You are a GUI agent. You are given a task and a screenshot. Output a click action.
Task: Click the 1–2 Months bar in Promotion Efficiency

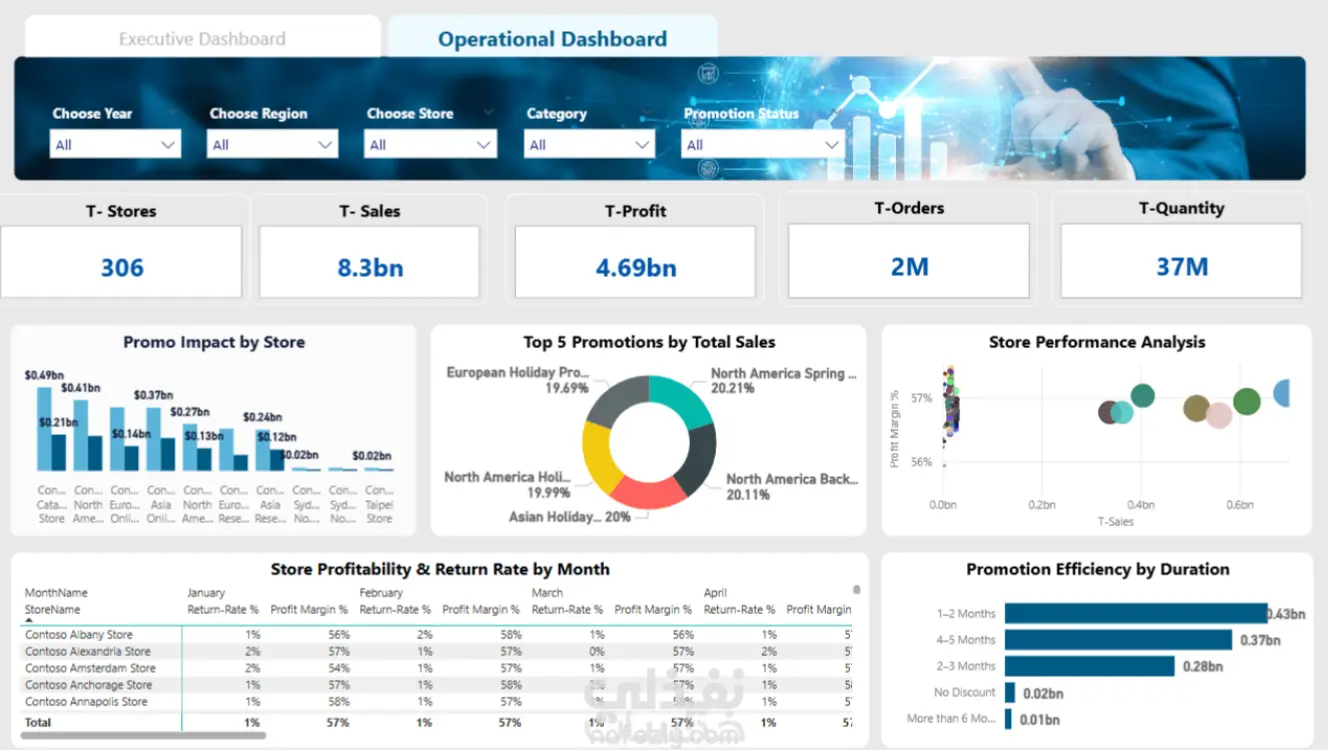(1136, 613)
